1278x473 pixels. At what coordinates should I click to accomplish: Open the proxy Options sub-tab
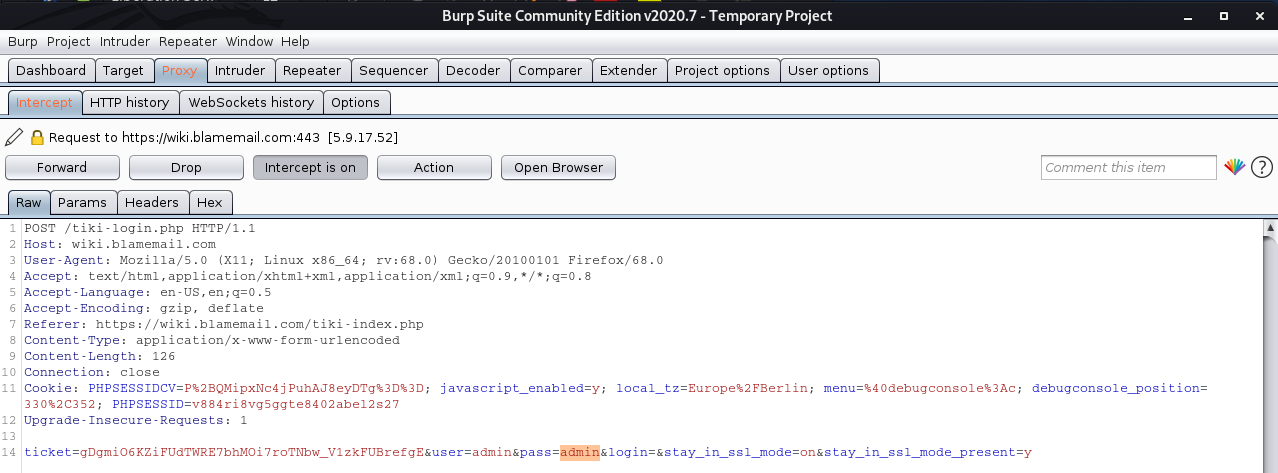[x=355, y=102]
